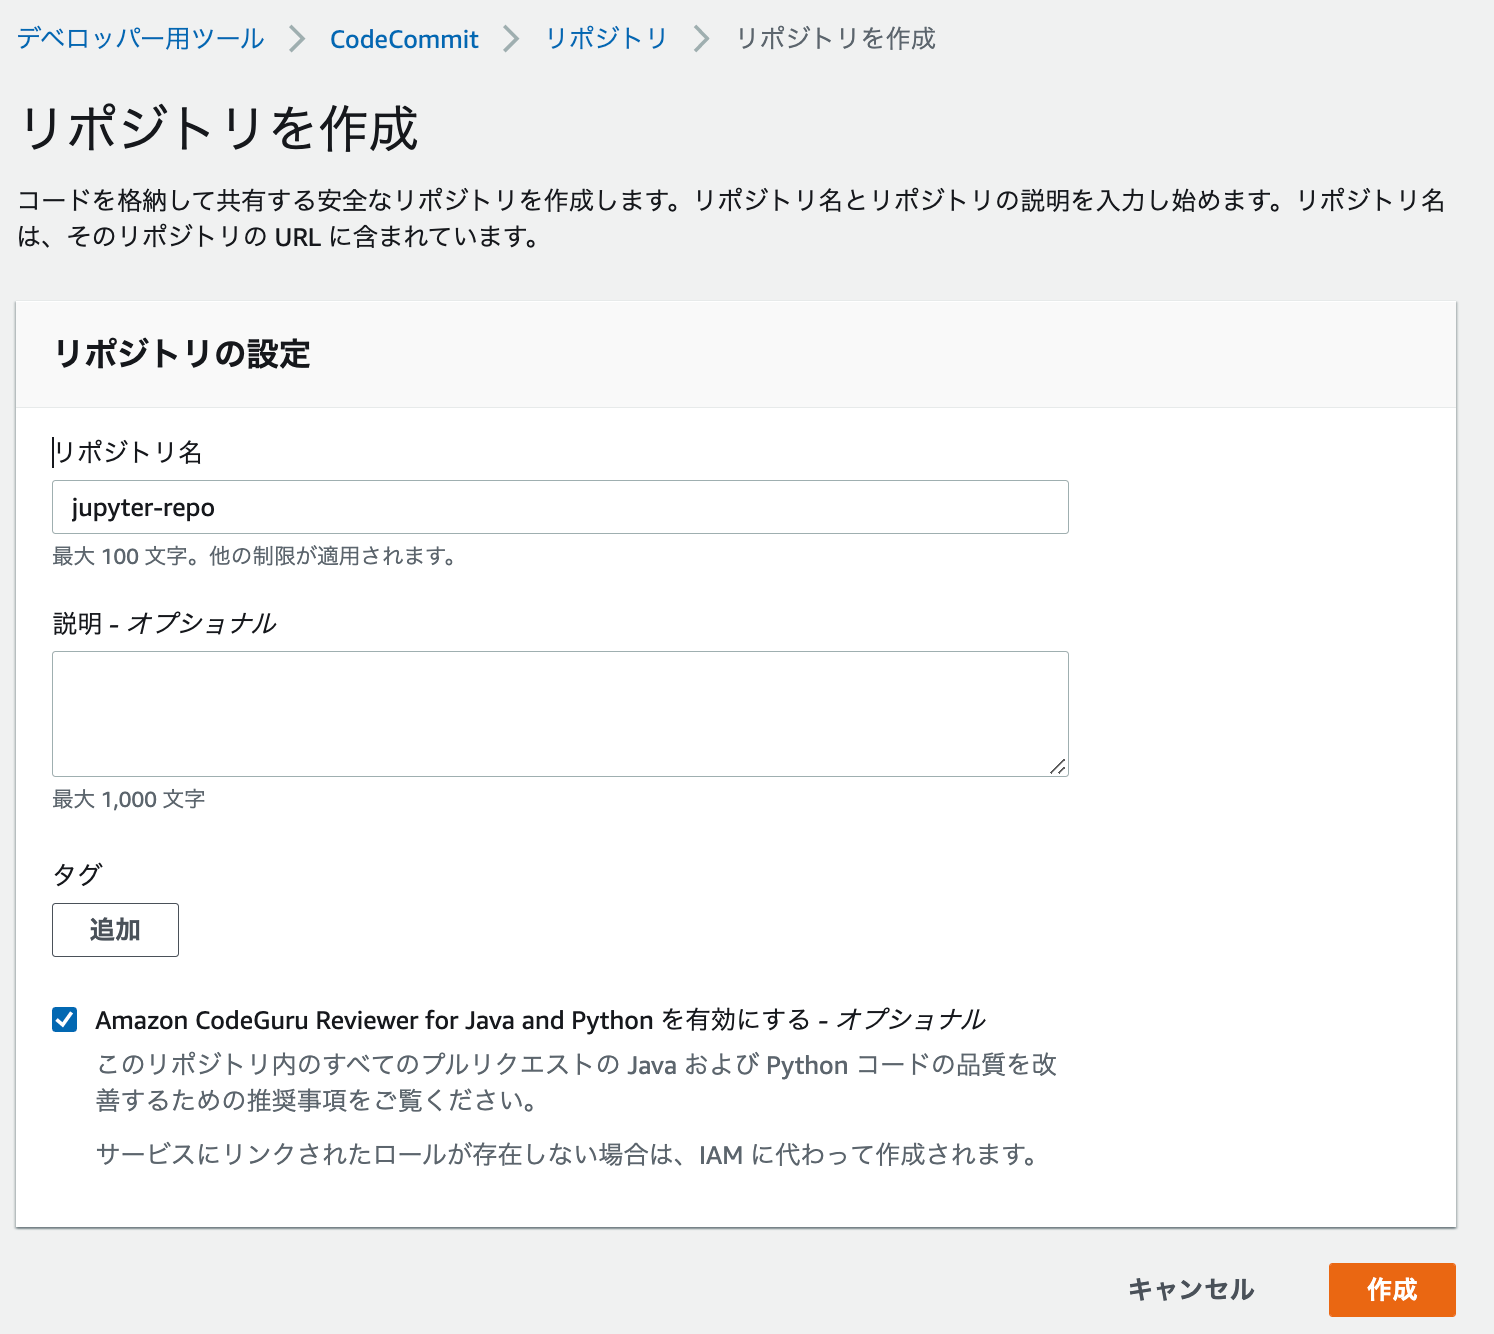1494x1334 pixels.
Task: Click the 説明 - オプショナル label
Action: pos(164,623)
